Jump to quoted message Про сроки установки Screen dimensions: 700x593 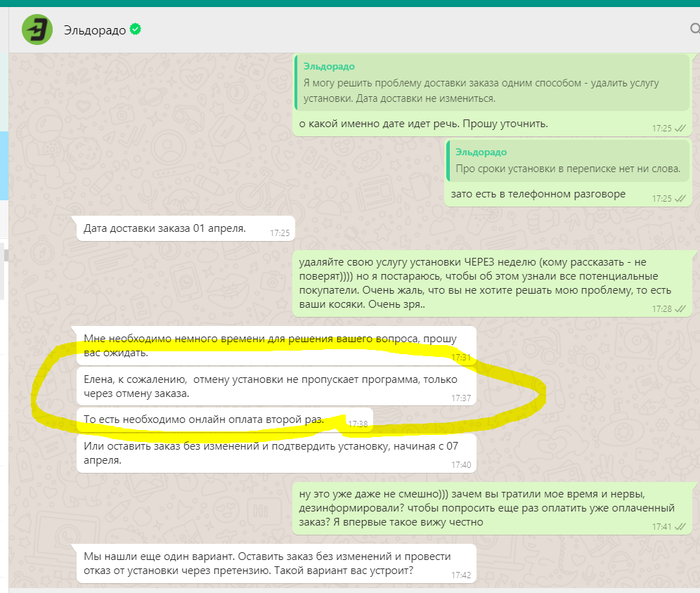click(568, 161)
